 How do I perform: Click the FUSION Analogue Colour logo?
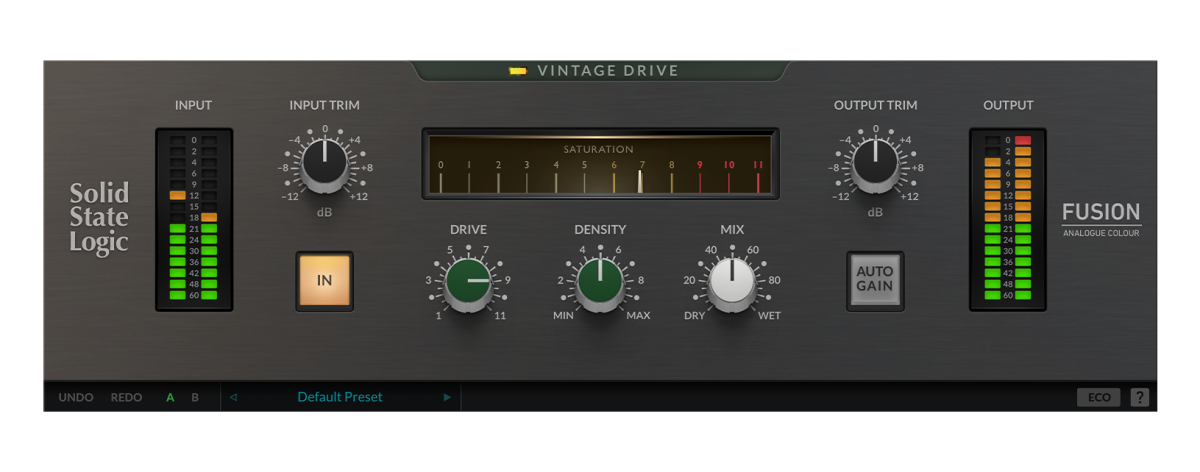click(x=1101, y=218)
